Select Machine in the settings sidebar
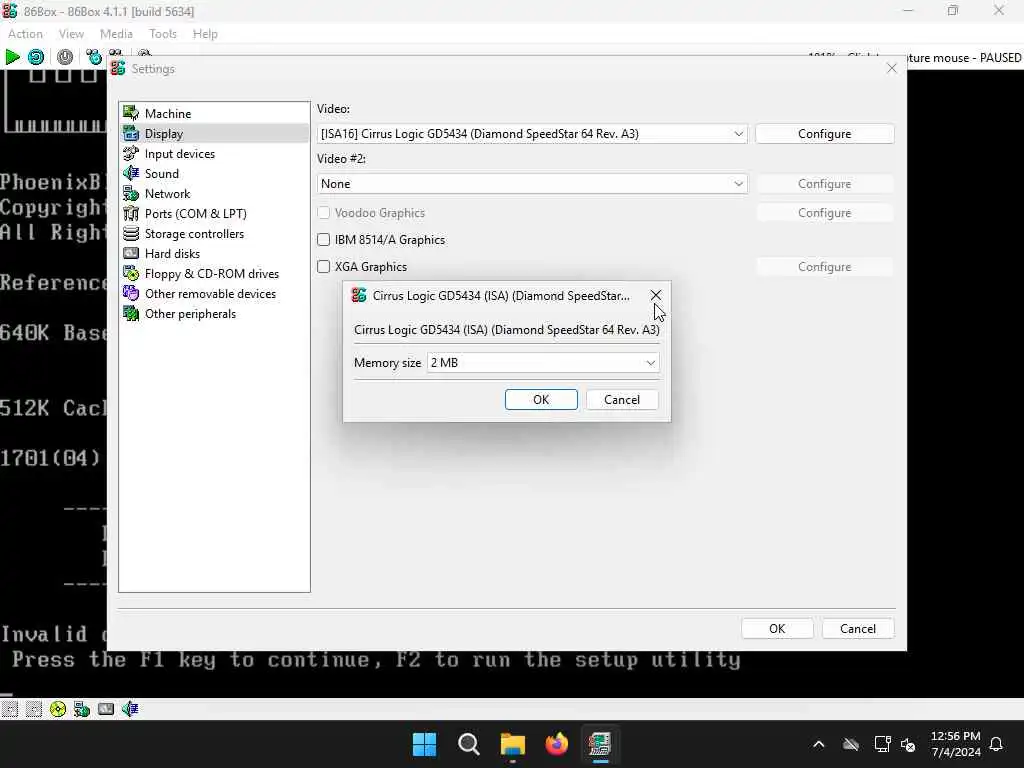This screenshot has width=1024, height=768. coord(214,114)
